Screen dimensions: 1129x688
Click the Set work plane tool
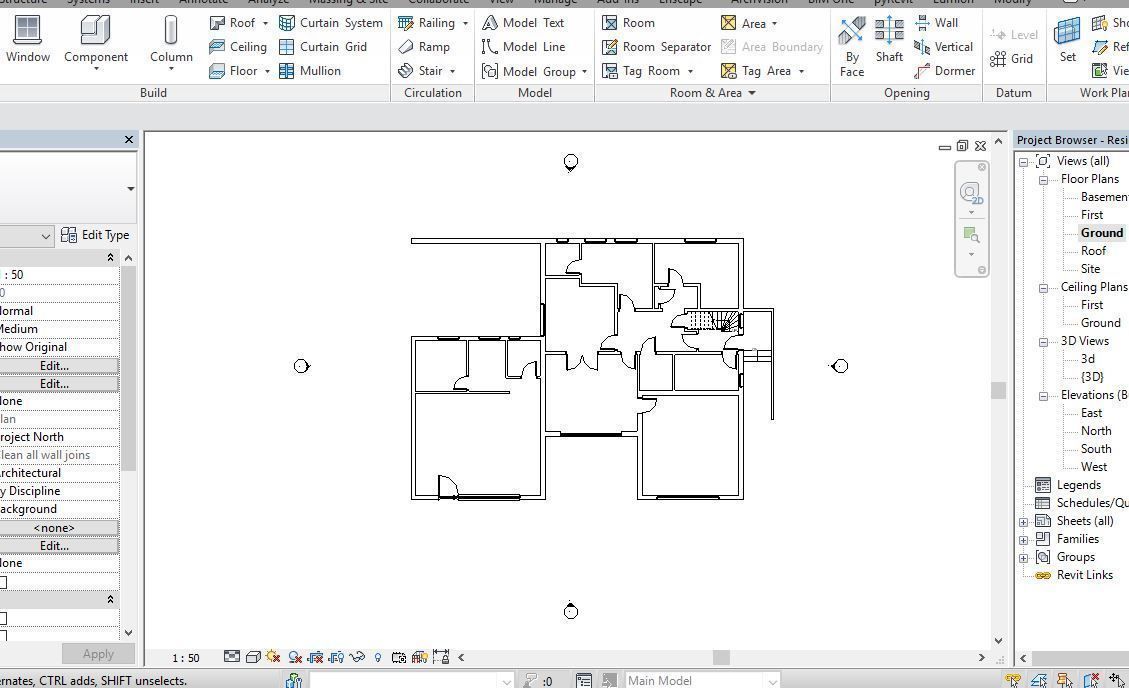[1067, 40]
